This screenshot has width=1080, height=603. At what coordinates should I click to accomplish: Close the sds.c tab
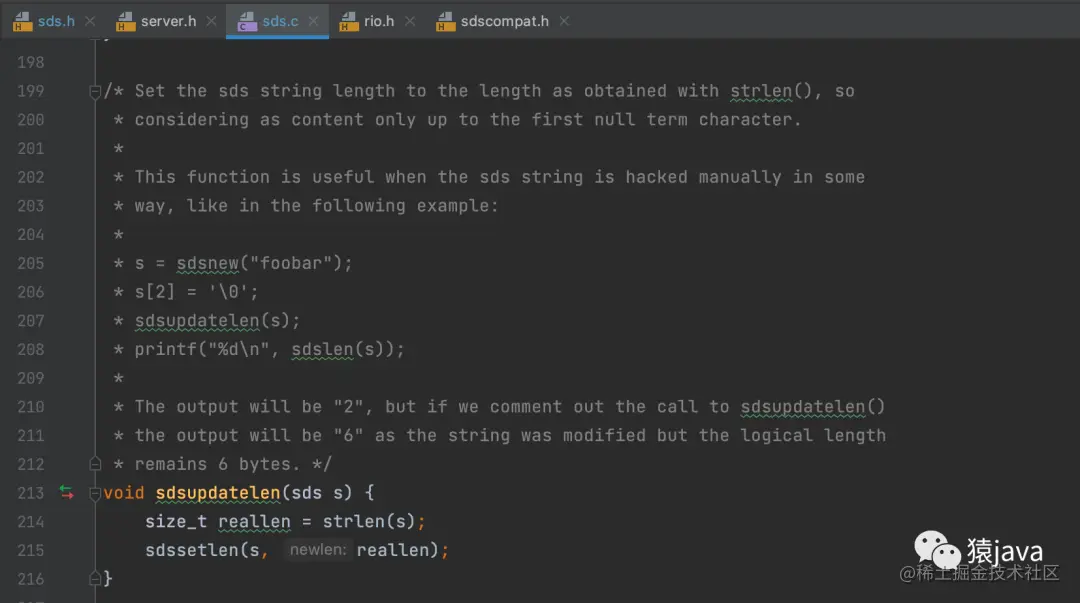click(313, 21)
